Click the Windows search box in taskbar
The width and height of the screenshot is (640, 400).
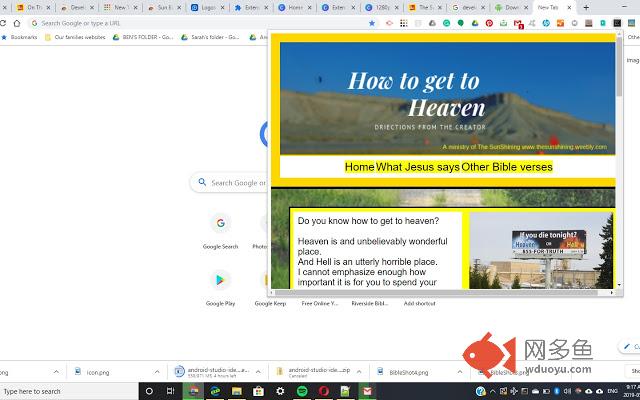click(x=69, y=391)
